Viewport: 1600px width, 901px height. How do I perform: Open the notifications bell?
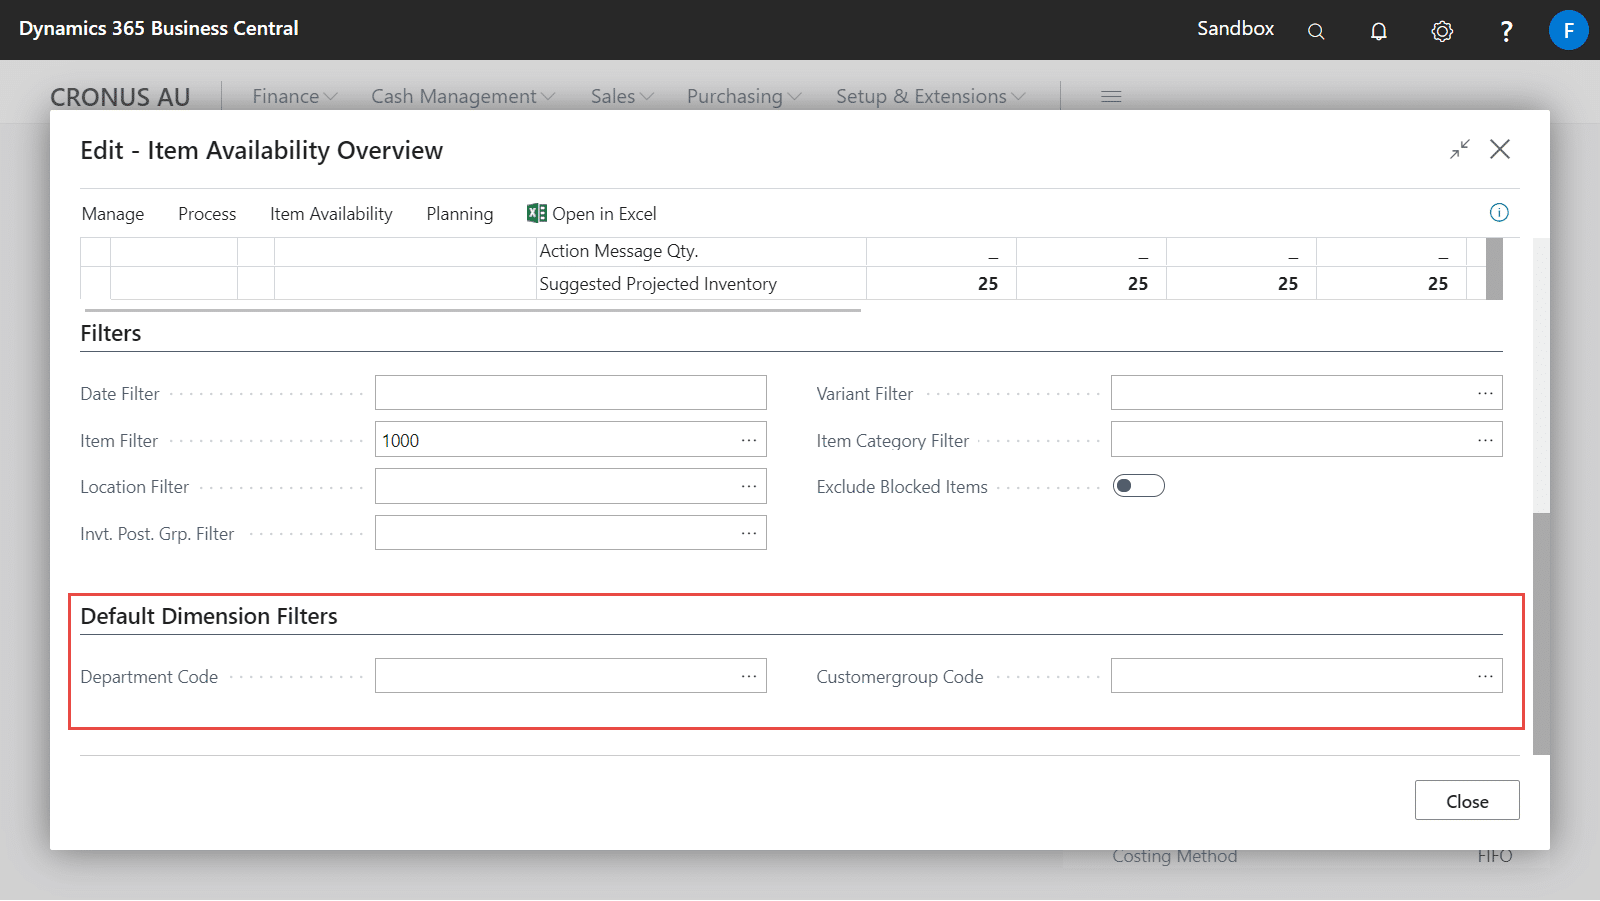(1379, 31)
